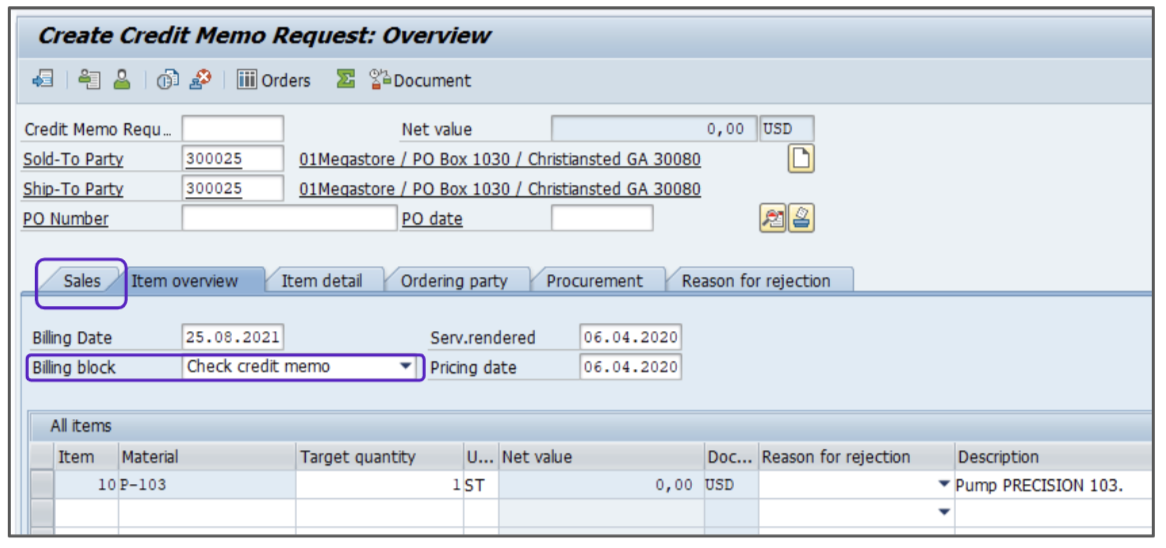1166x548 pixels.
Task: Click the blank page icon beside Sold-To address
Action: [801, 159]
